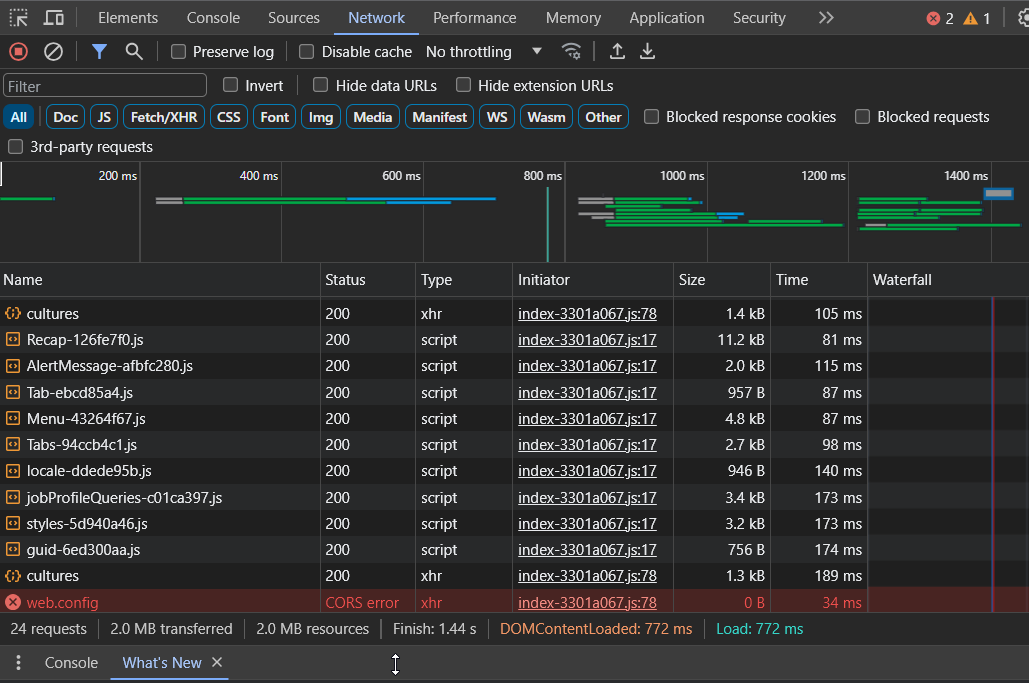Toggle the filter funnel icon
Screen dimensions: 1029x683
click(x=99, y=51)
